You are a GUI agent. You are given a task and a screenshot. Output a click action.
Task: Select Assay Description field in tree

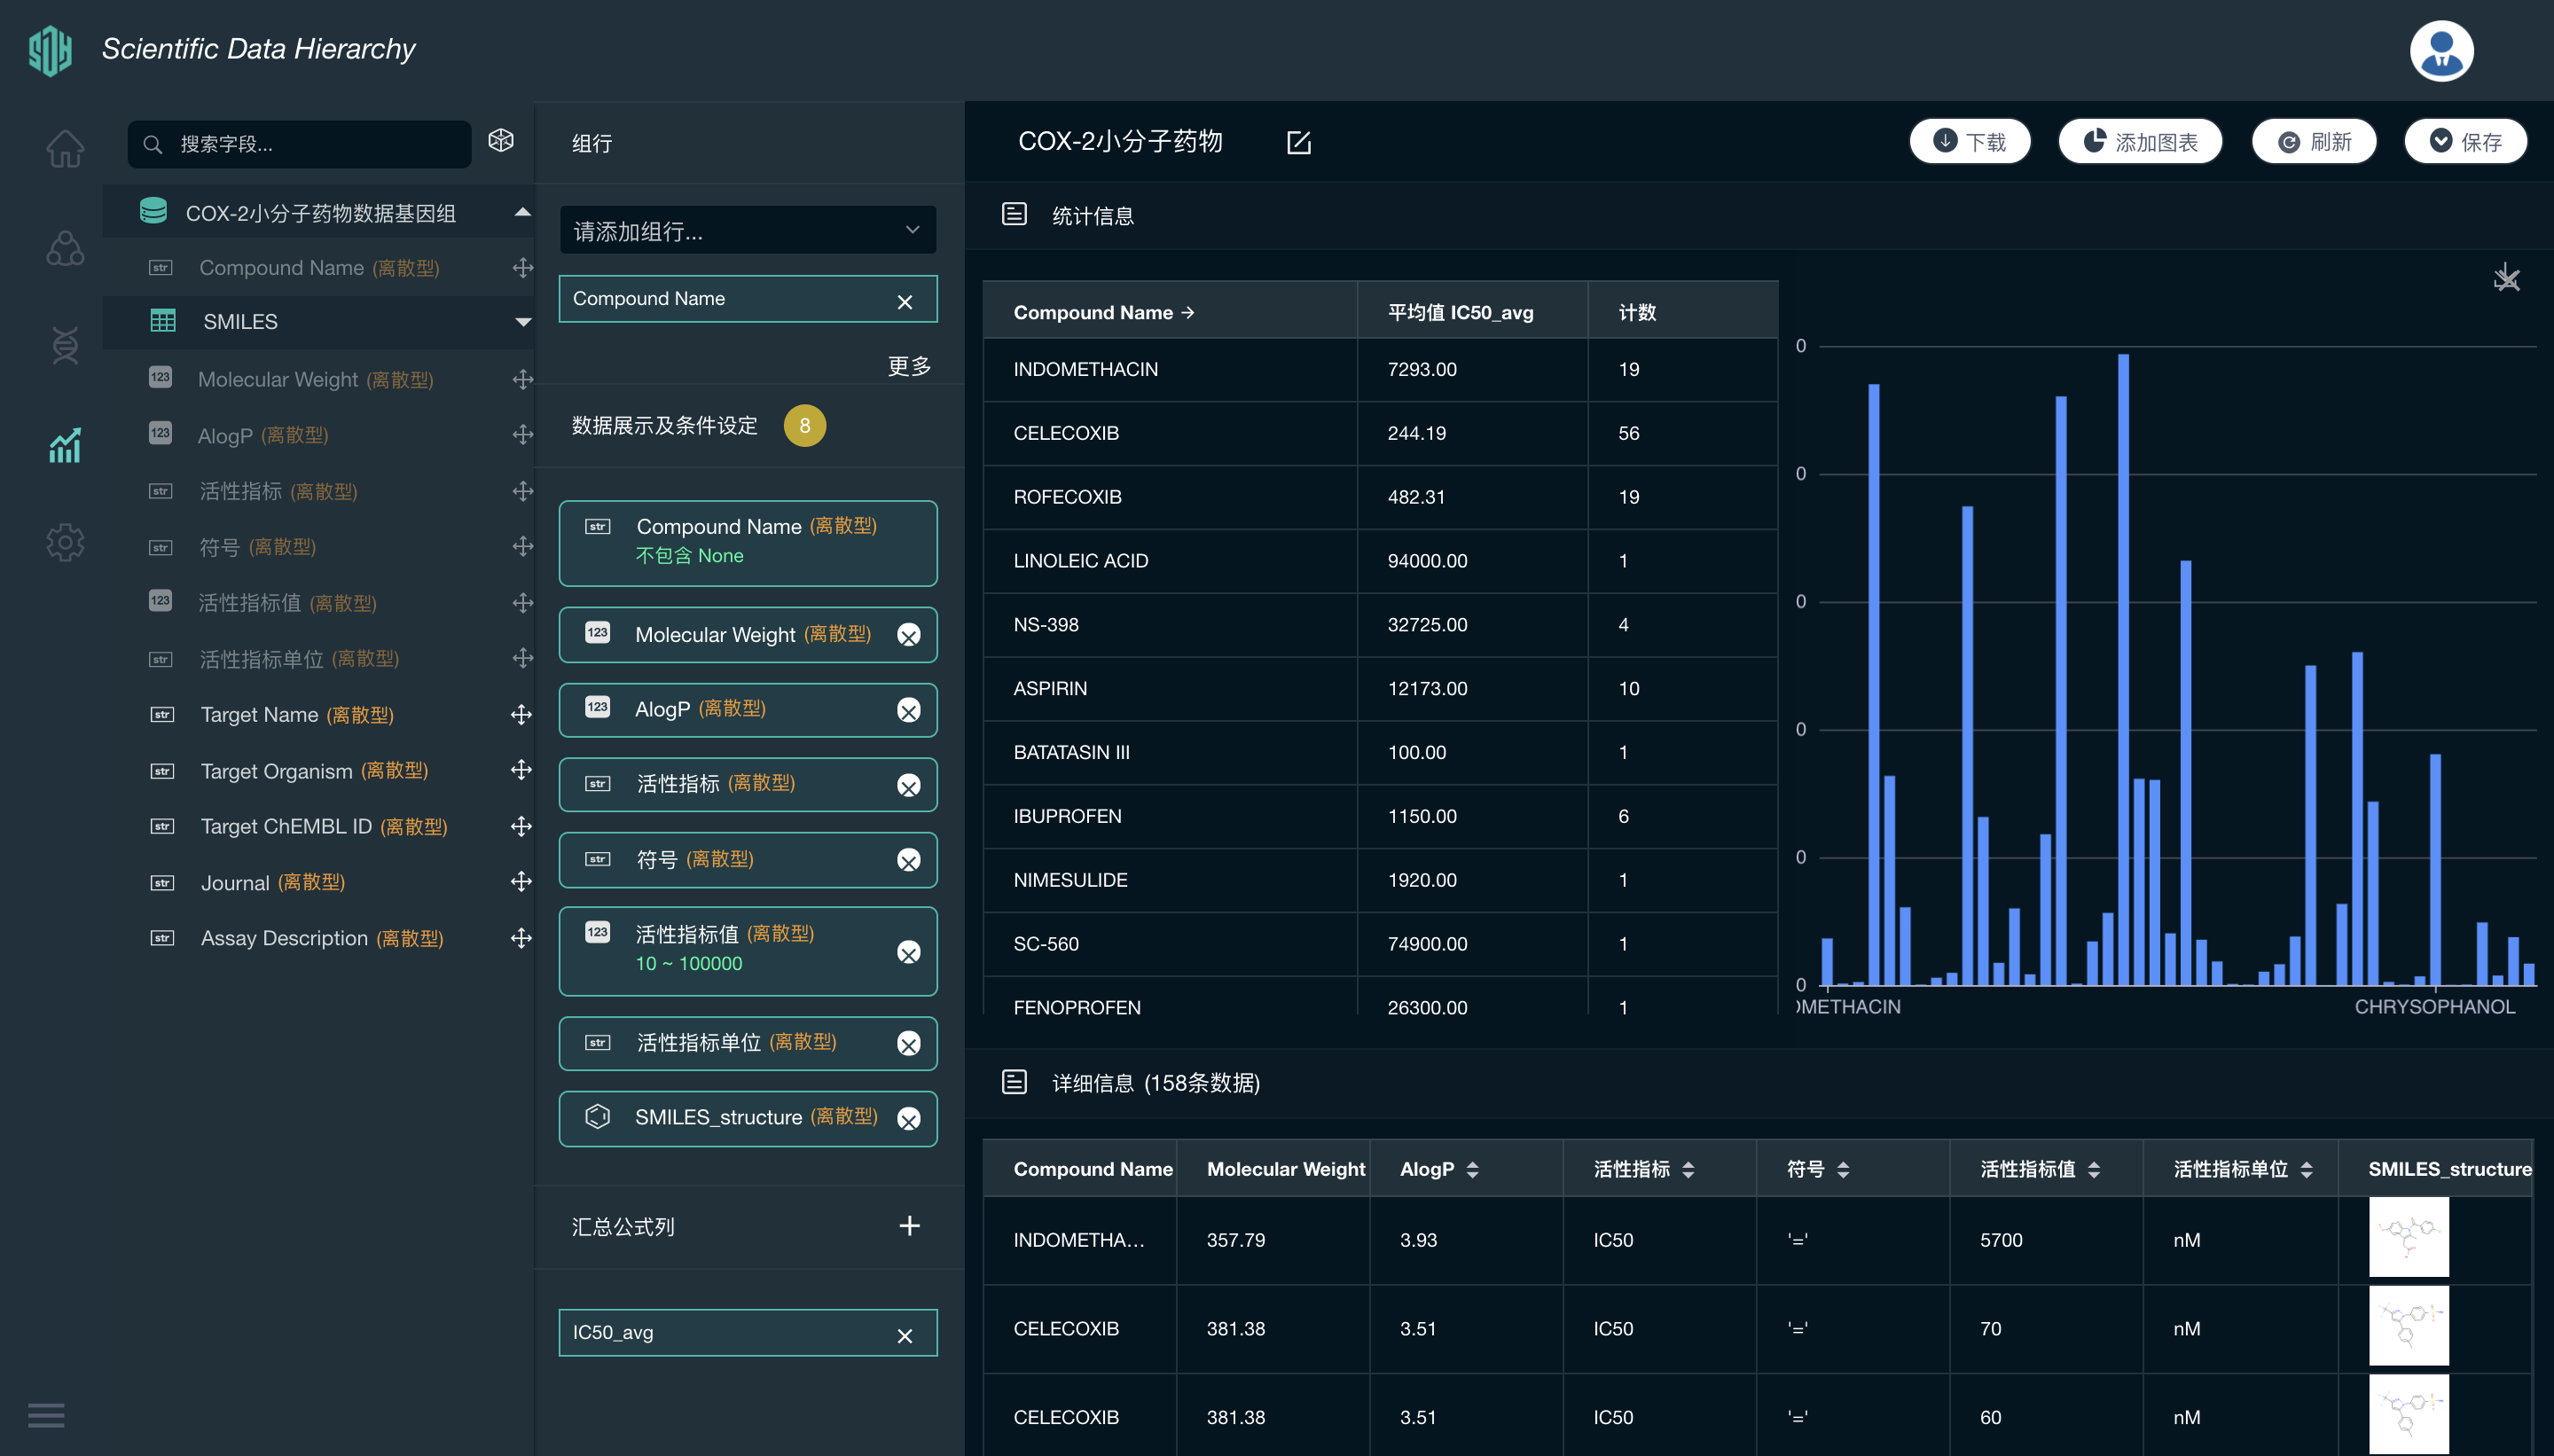(322, 938)
